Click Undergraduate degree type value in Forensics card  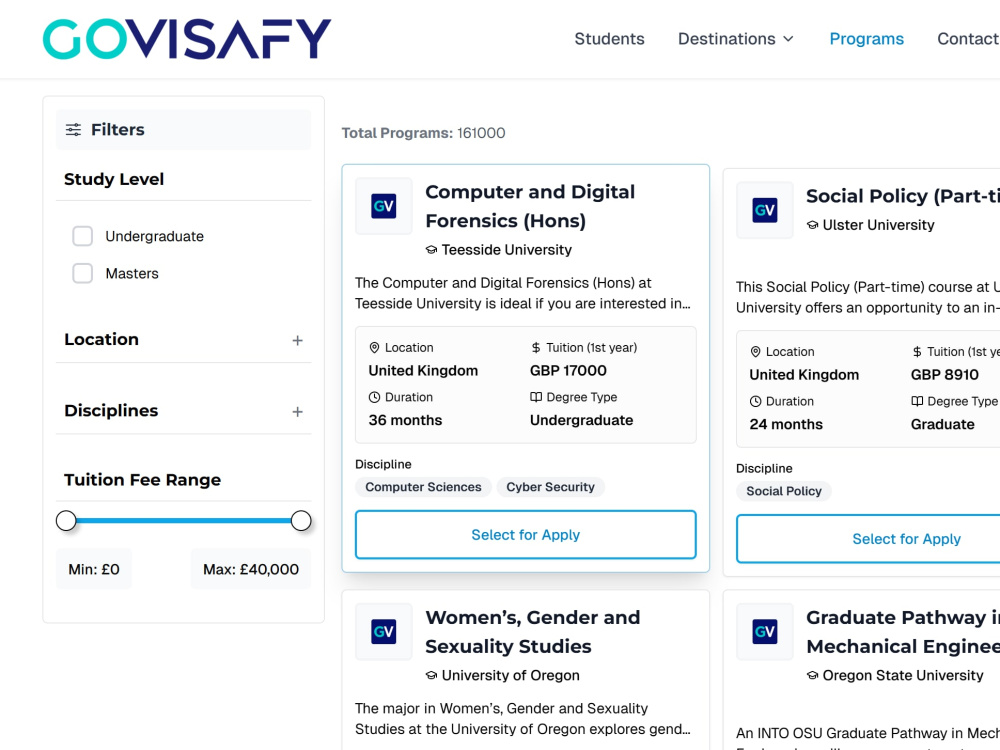point(582,420)
